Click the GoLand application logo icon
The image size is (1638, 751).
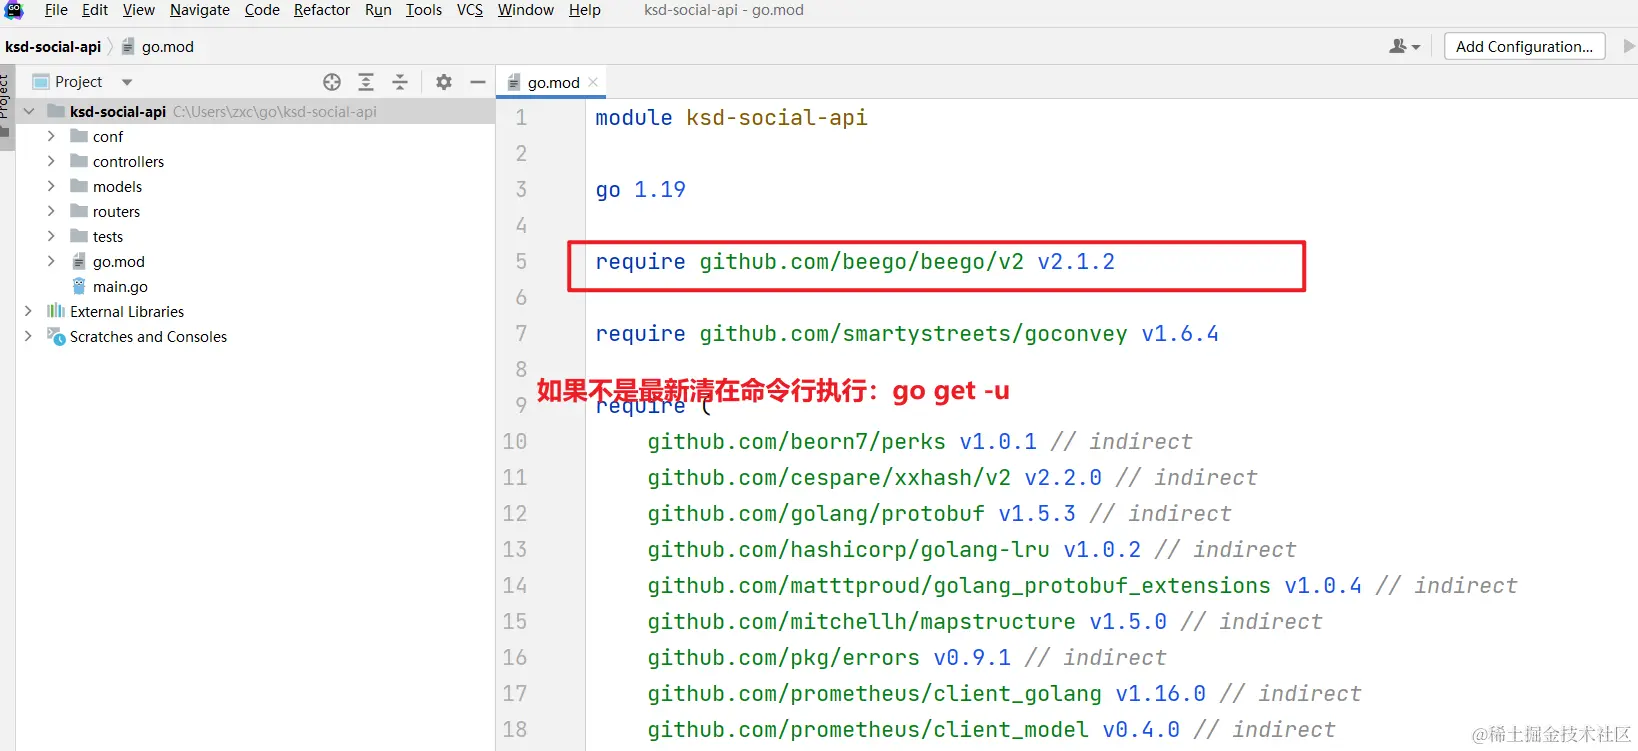14,10
